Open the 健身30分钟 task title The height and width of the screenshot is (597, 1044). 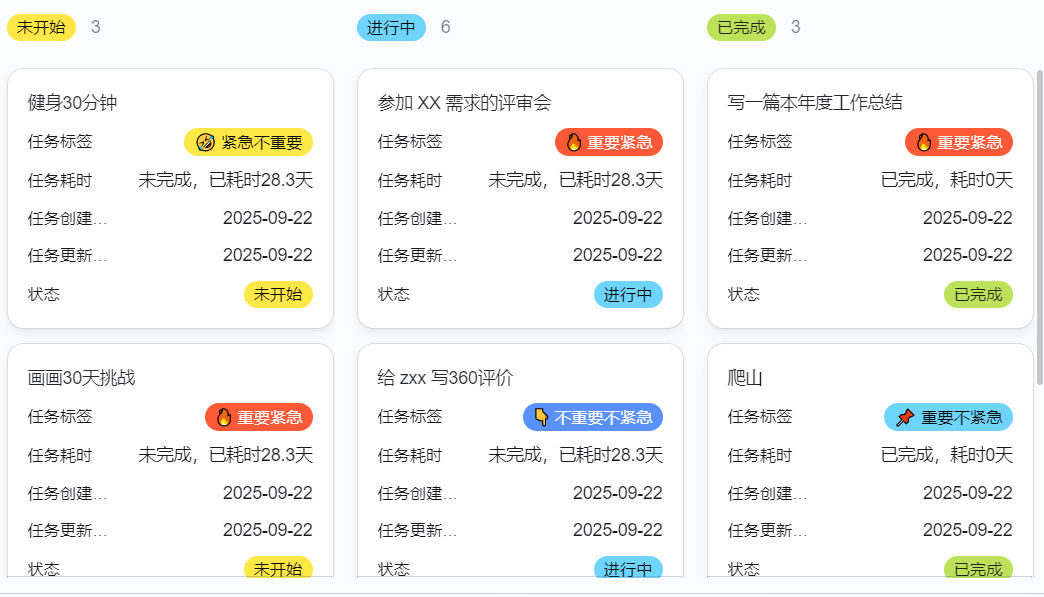click(x=74, y=102)
